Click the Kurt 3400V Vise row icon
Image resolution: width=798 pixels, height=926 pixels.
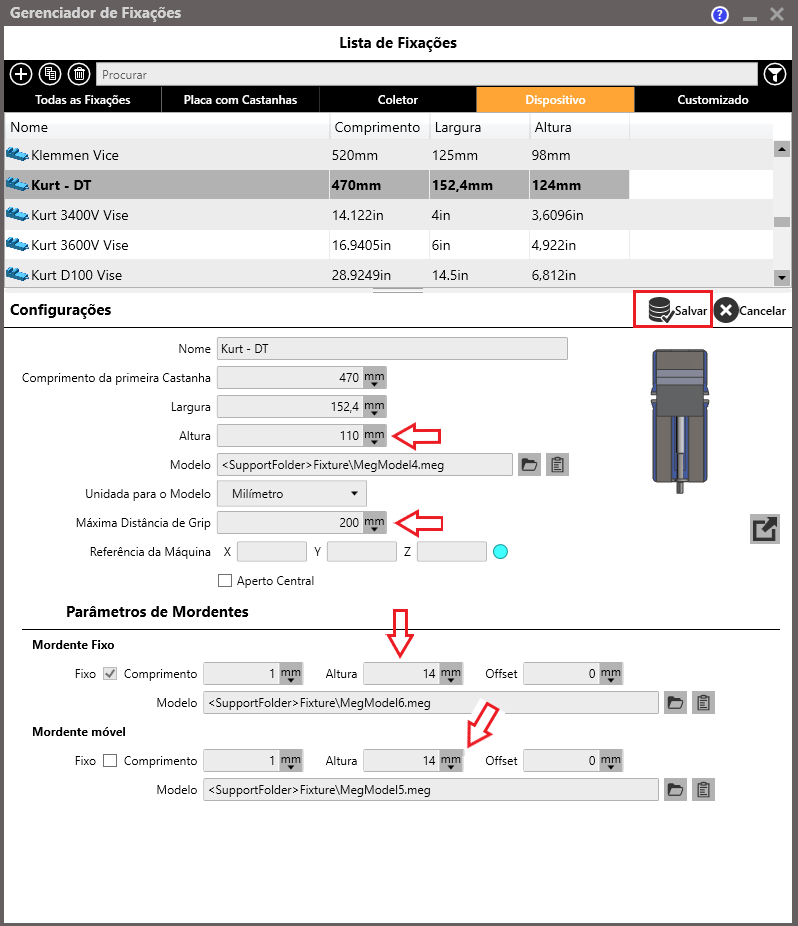coord(17,214)
